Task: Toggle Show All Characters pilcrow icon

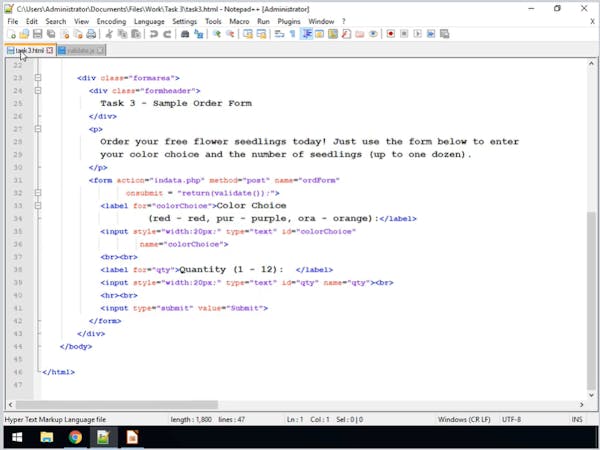Action: click(x=293, y=34)
